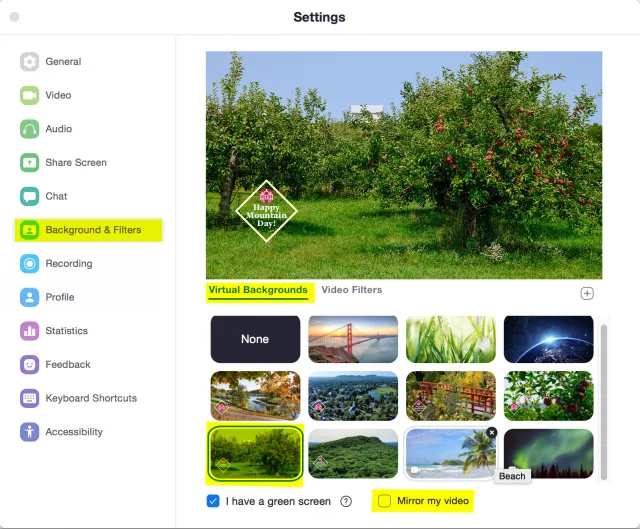
Task: Add a background with plus icon
Action: tap(587, 293)
